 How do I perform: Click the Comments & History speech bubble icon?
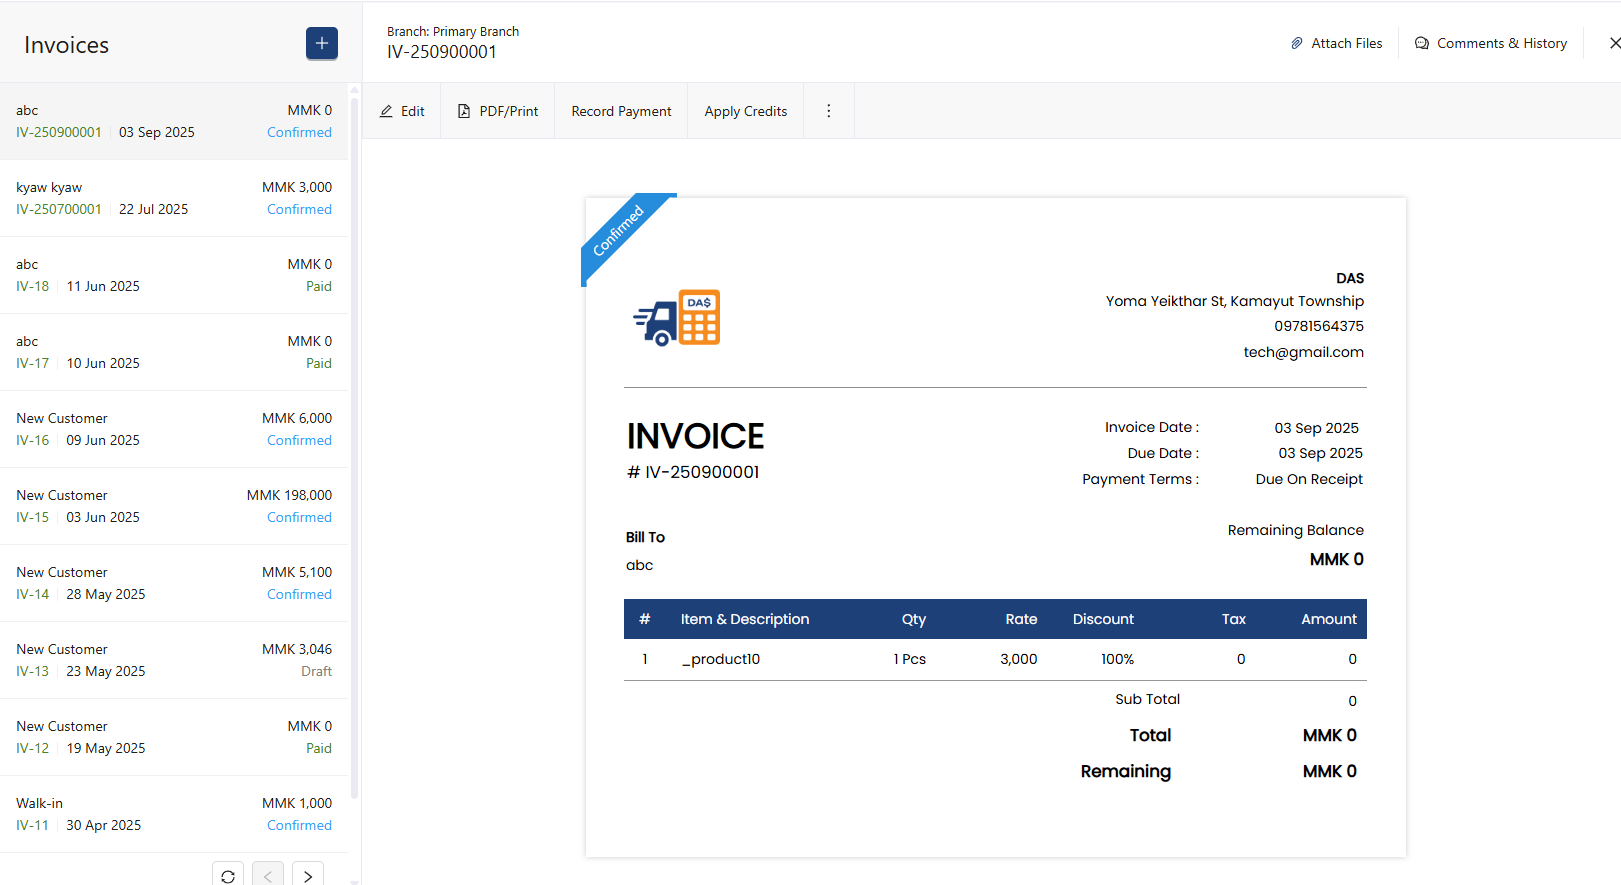(1422, 43)
